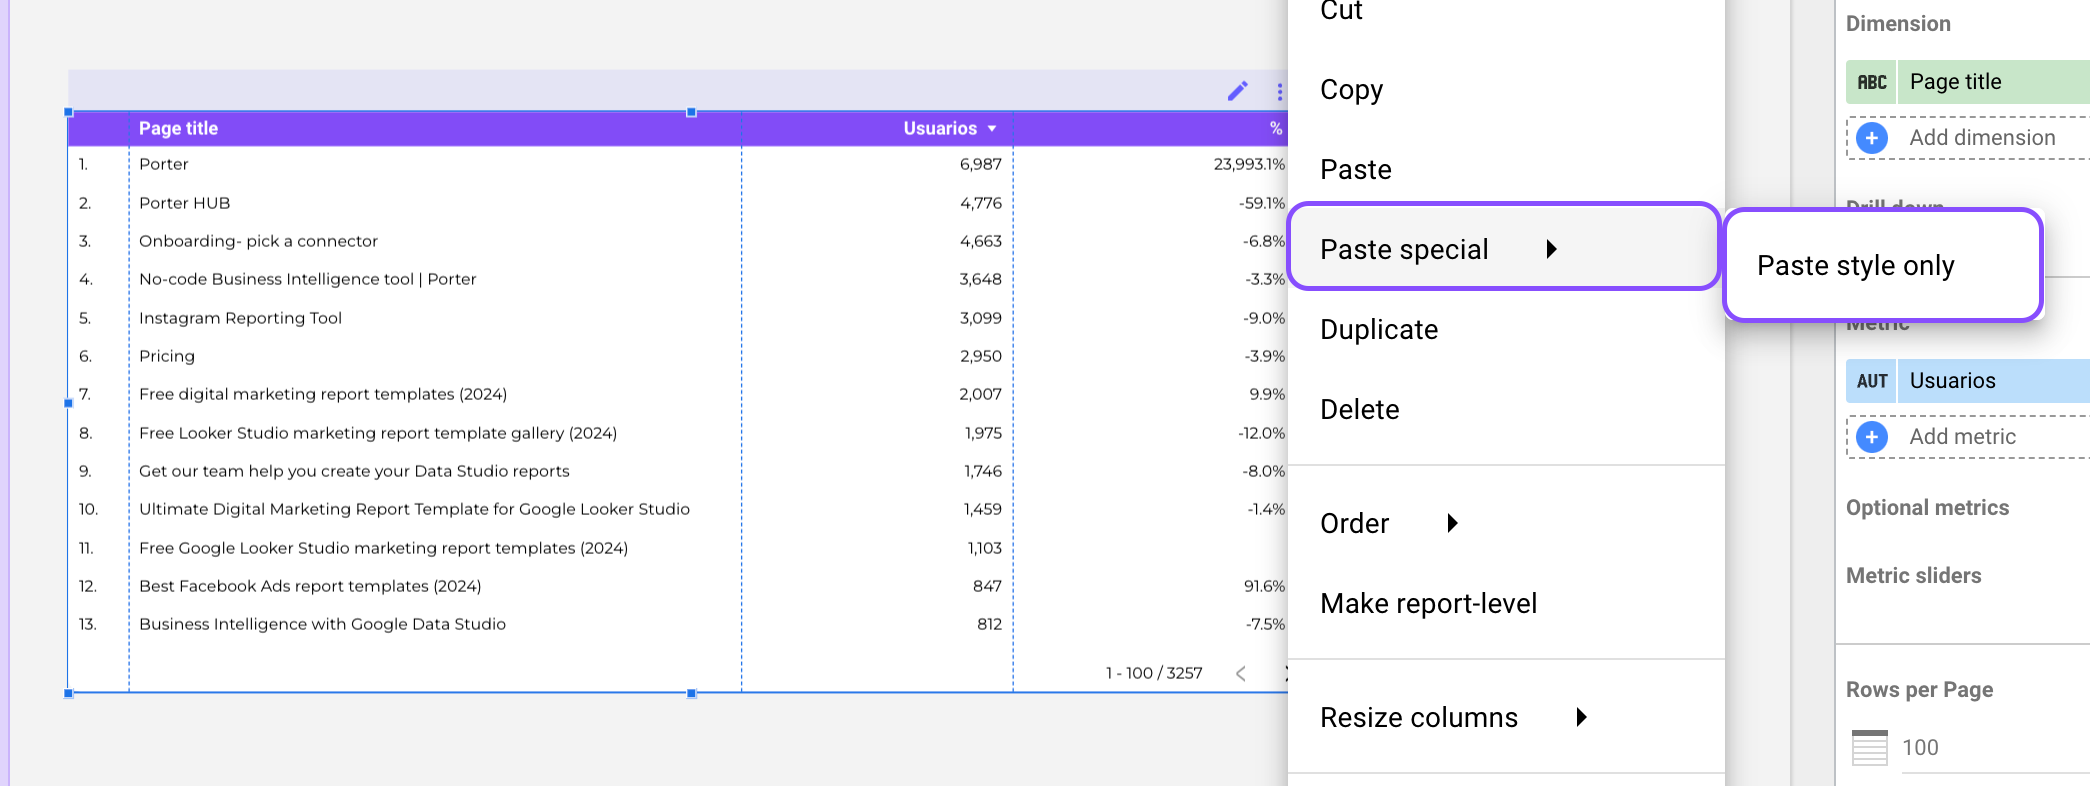Click the 'Instagram Reporting Tool' row

pos(677,318)
